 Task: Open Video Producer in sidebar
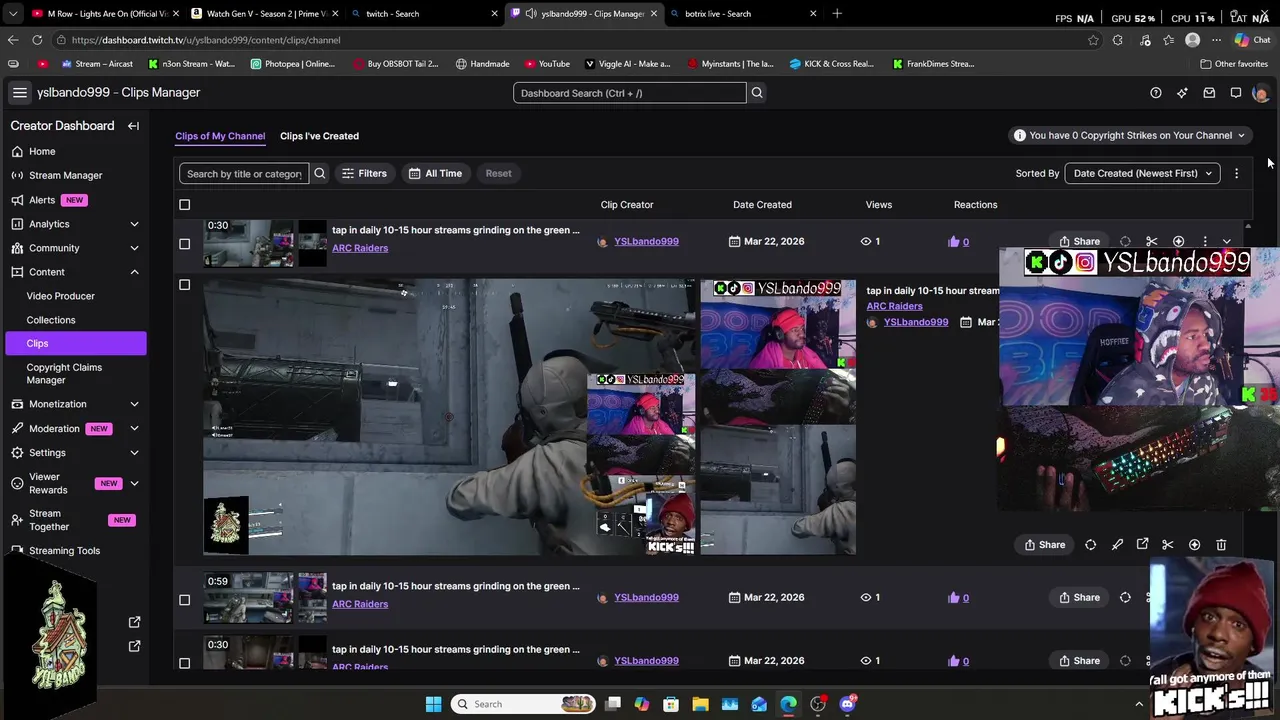[61, 296]
